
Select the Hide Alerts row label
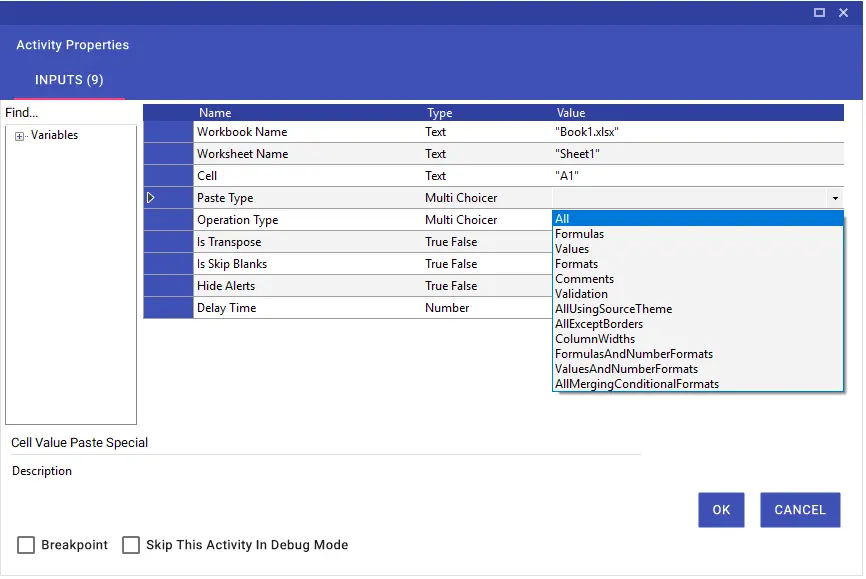(x=226, y=286)
